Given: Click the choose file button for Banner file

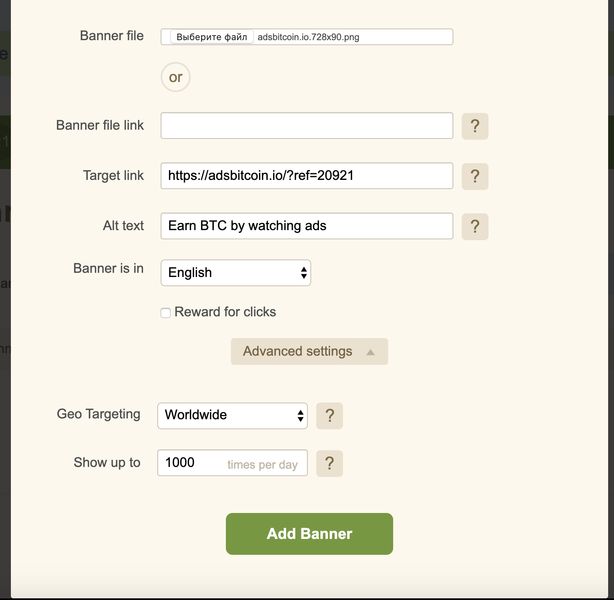Looking at the screenshot, I should tap(211, 37).
